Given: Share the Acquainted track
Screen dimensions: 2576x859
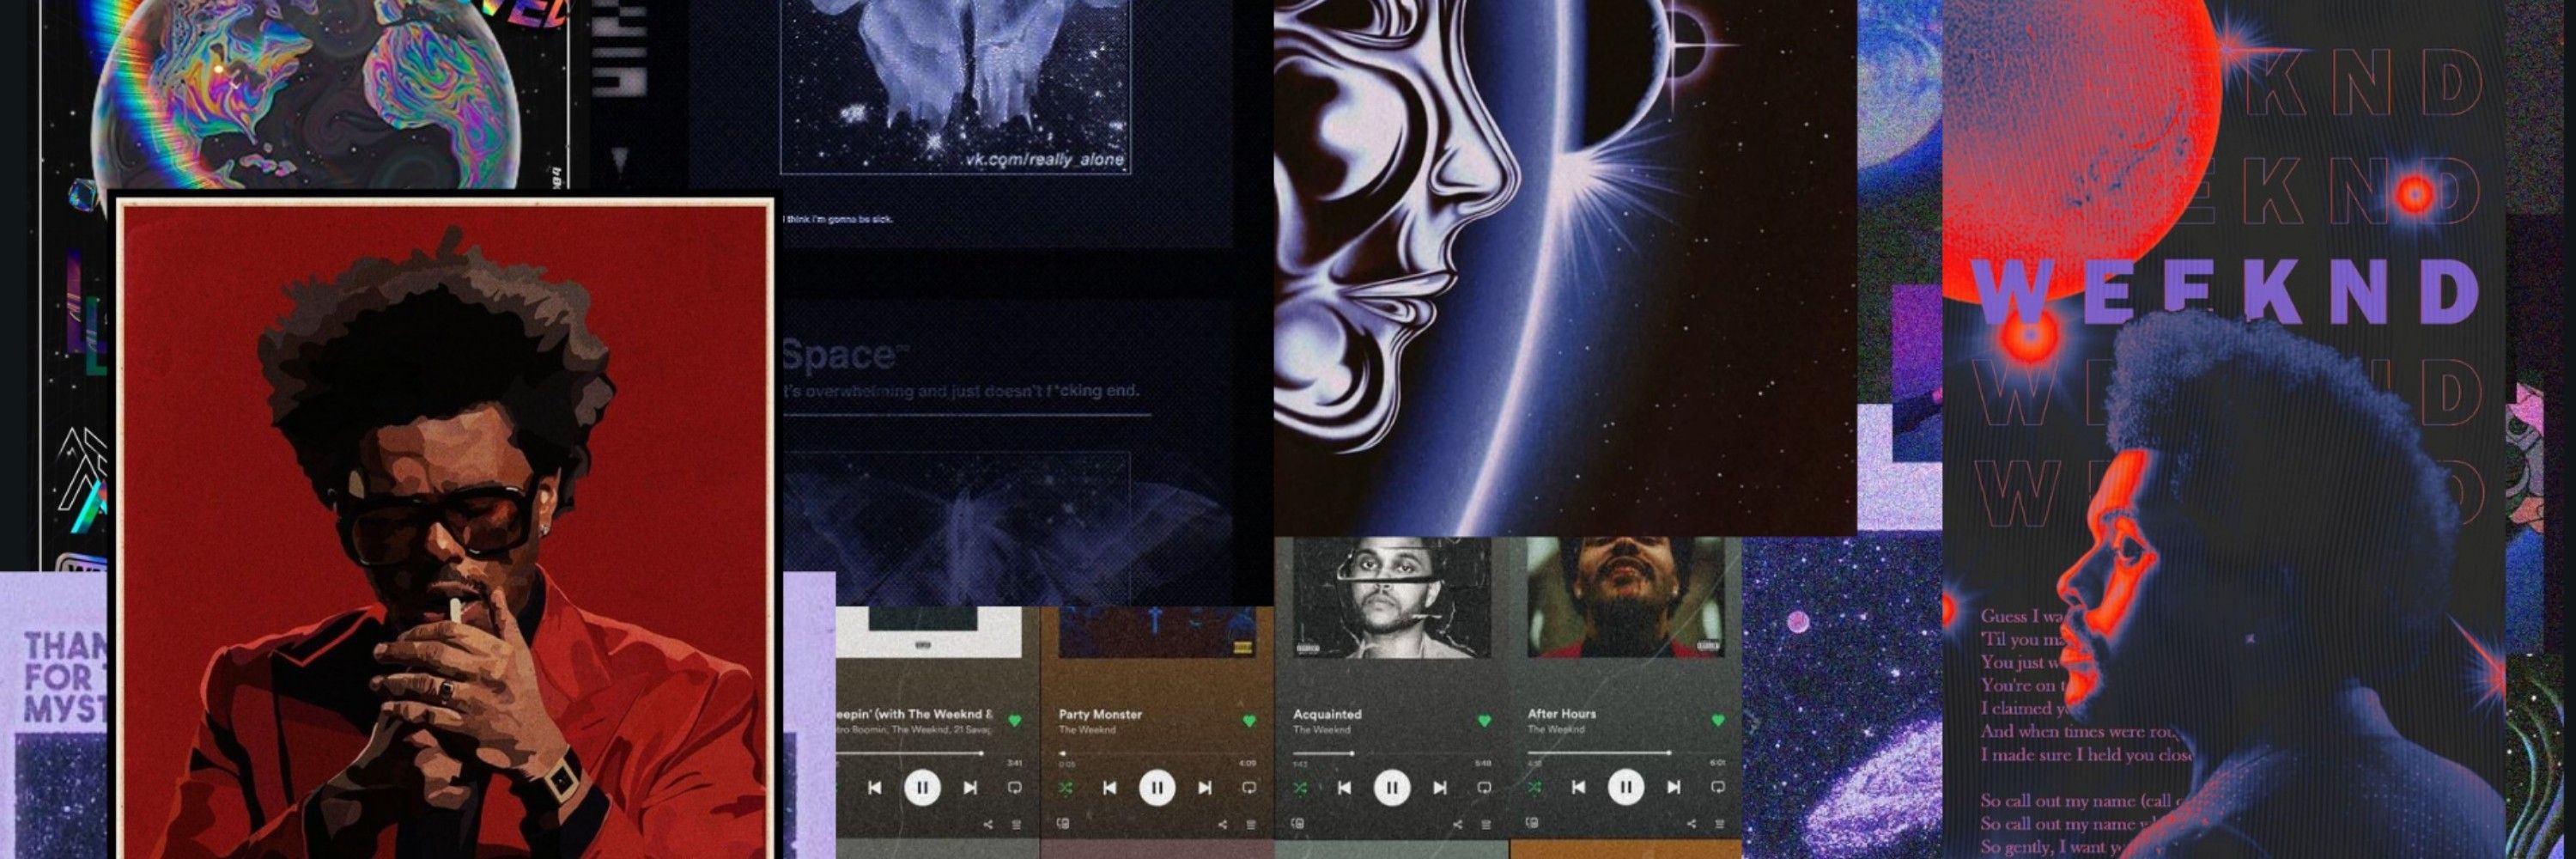Looking at the screenshot, I should click(x=1457, y=825).
